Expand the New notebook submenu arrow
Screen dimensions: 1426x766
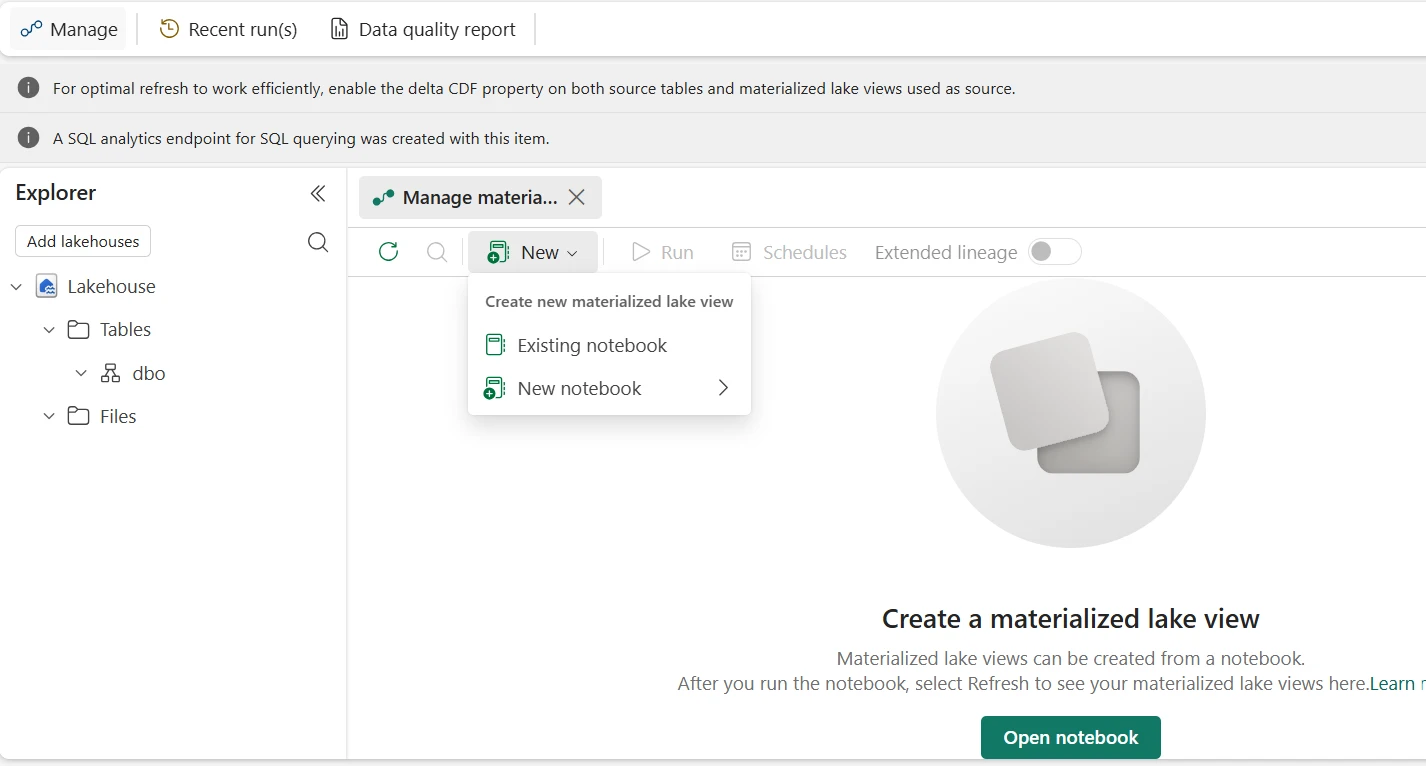pyautogui.click(x=723, y=388)
